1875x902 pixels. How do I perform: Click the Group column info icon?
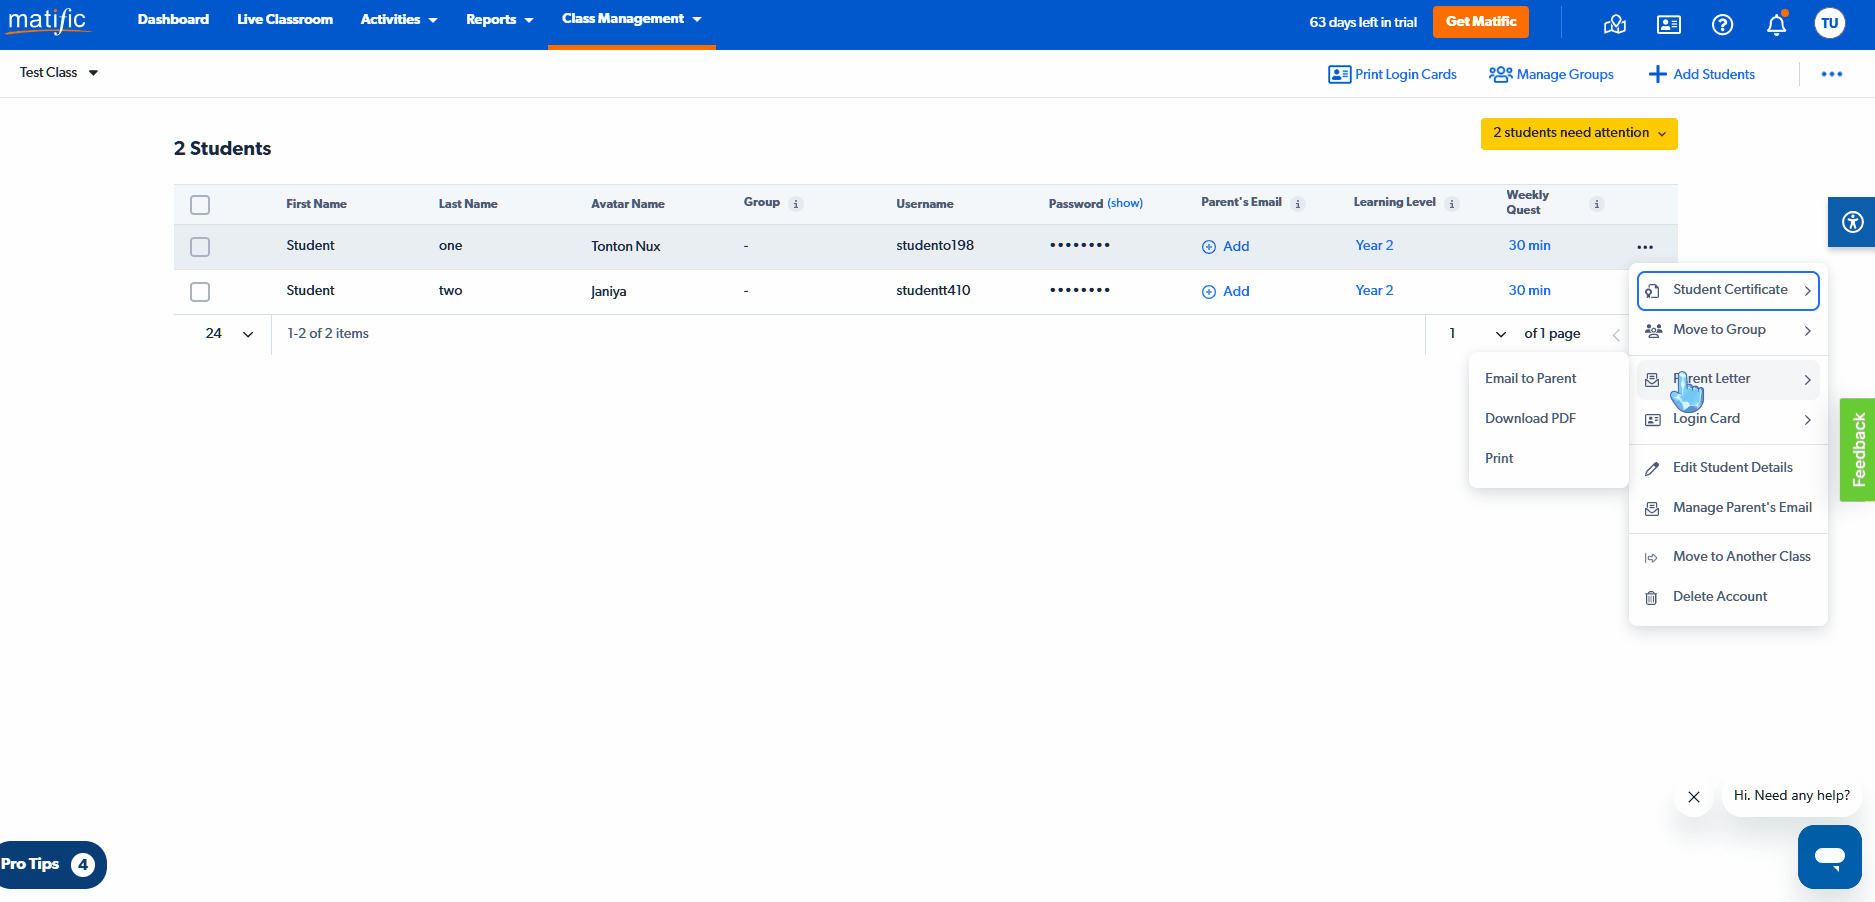click(x=796, y=204)
